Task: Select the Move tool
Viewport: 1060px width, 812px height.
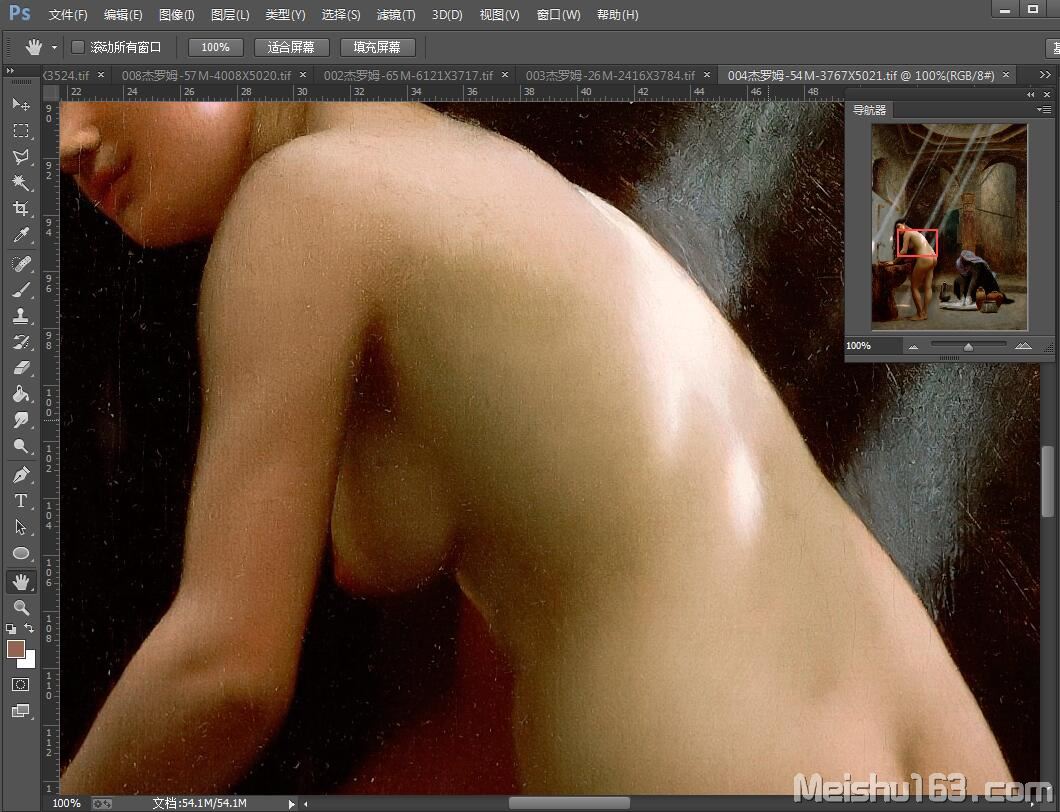Action: pos(21,104)
